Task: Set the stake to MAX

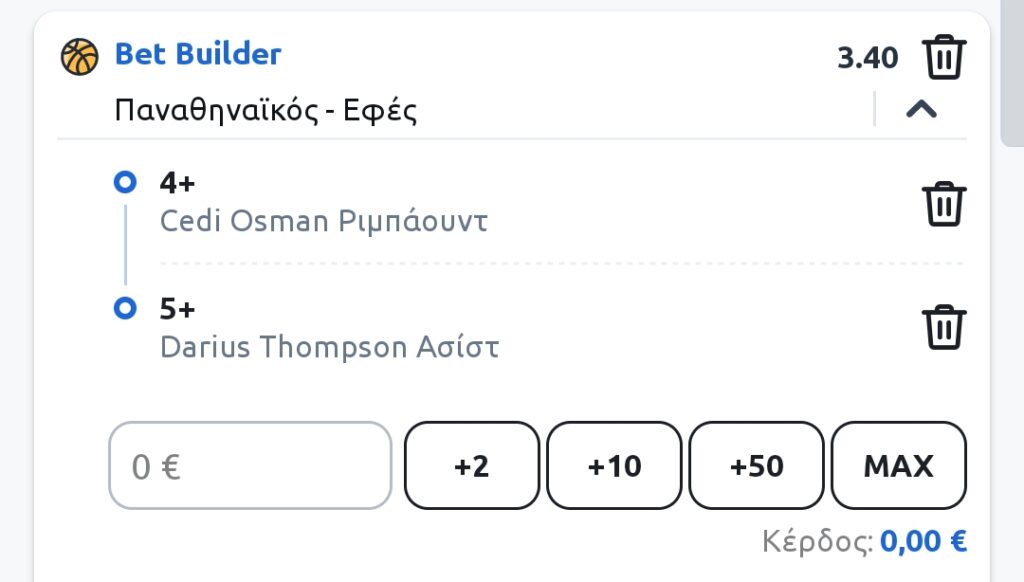Action: 899,466
